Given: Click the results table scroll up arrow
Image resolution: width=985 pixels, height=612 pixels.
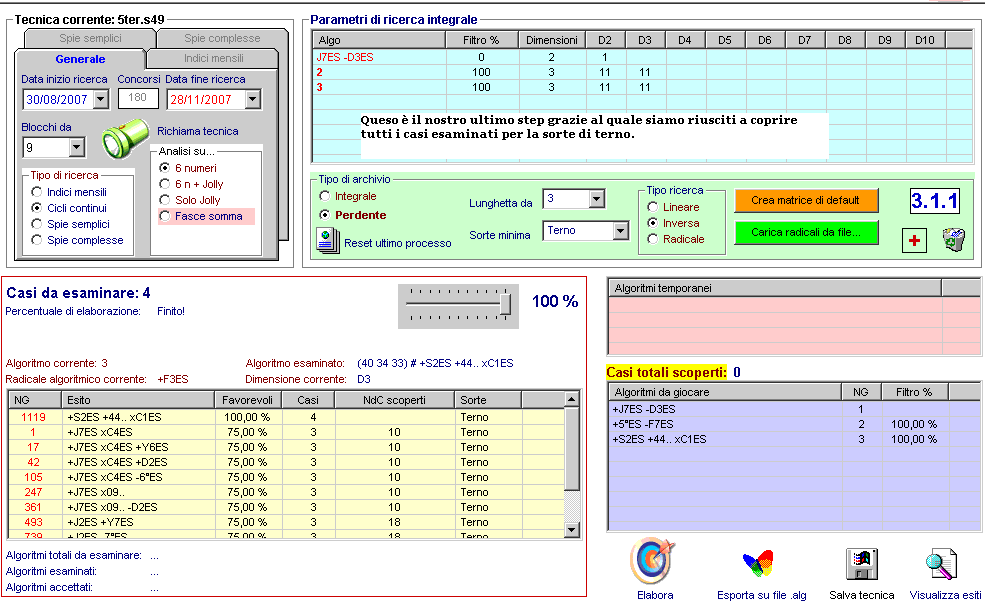Looking at the screenshot, I should [x=571, y=399].
